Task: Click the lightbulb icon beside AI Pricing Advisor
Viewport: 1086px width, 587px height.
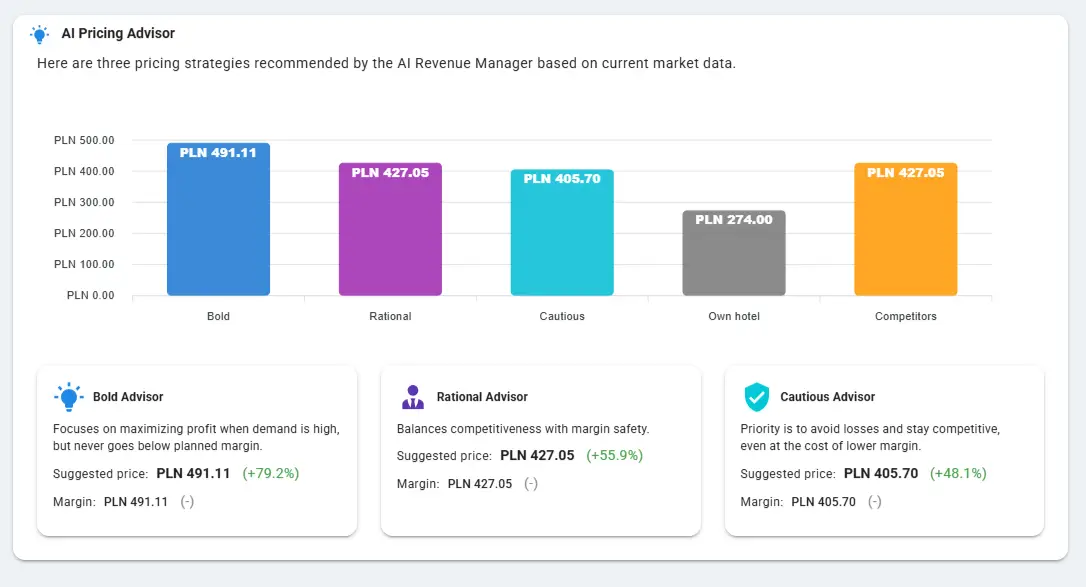Action: tap(39, 34)
